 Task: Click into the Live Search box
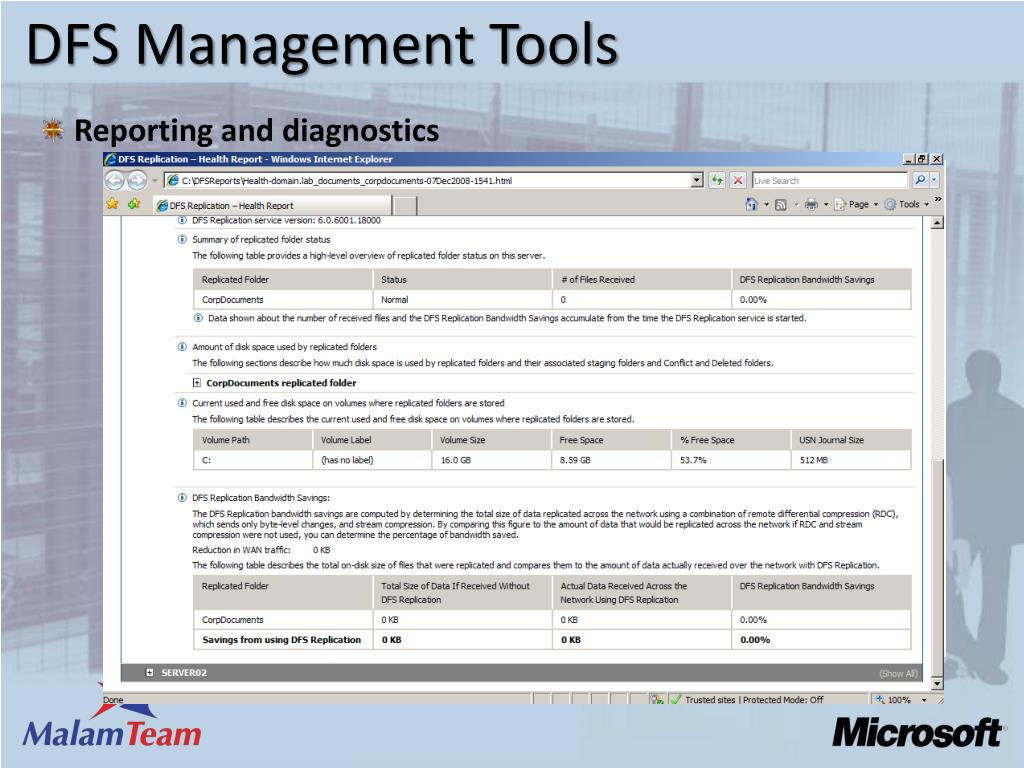pos(829,181)
